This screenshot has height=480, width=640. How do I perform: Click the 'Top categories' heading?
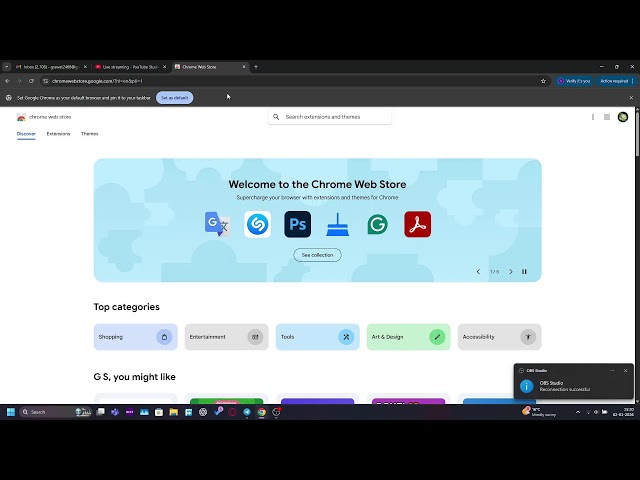[x=127, y=307]
